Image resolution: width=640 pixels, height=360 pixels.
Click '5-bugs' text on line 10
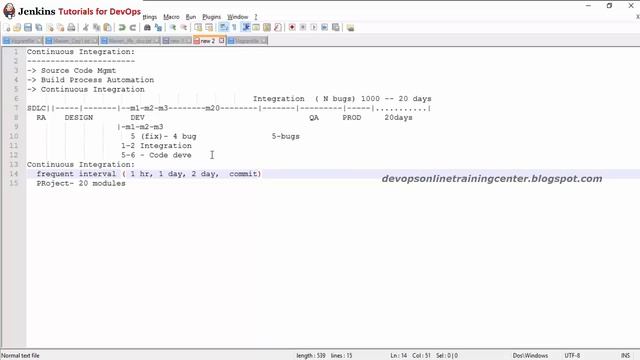click(x=286, y=136)
